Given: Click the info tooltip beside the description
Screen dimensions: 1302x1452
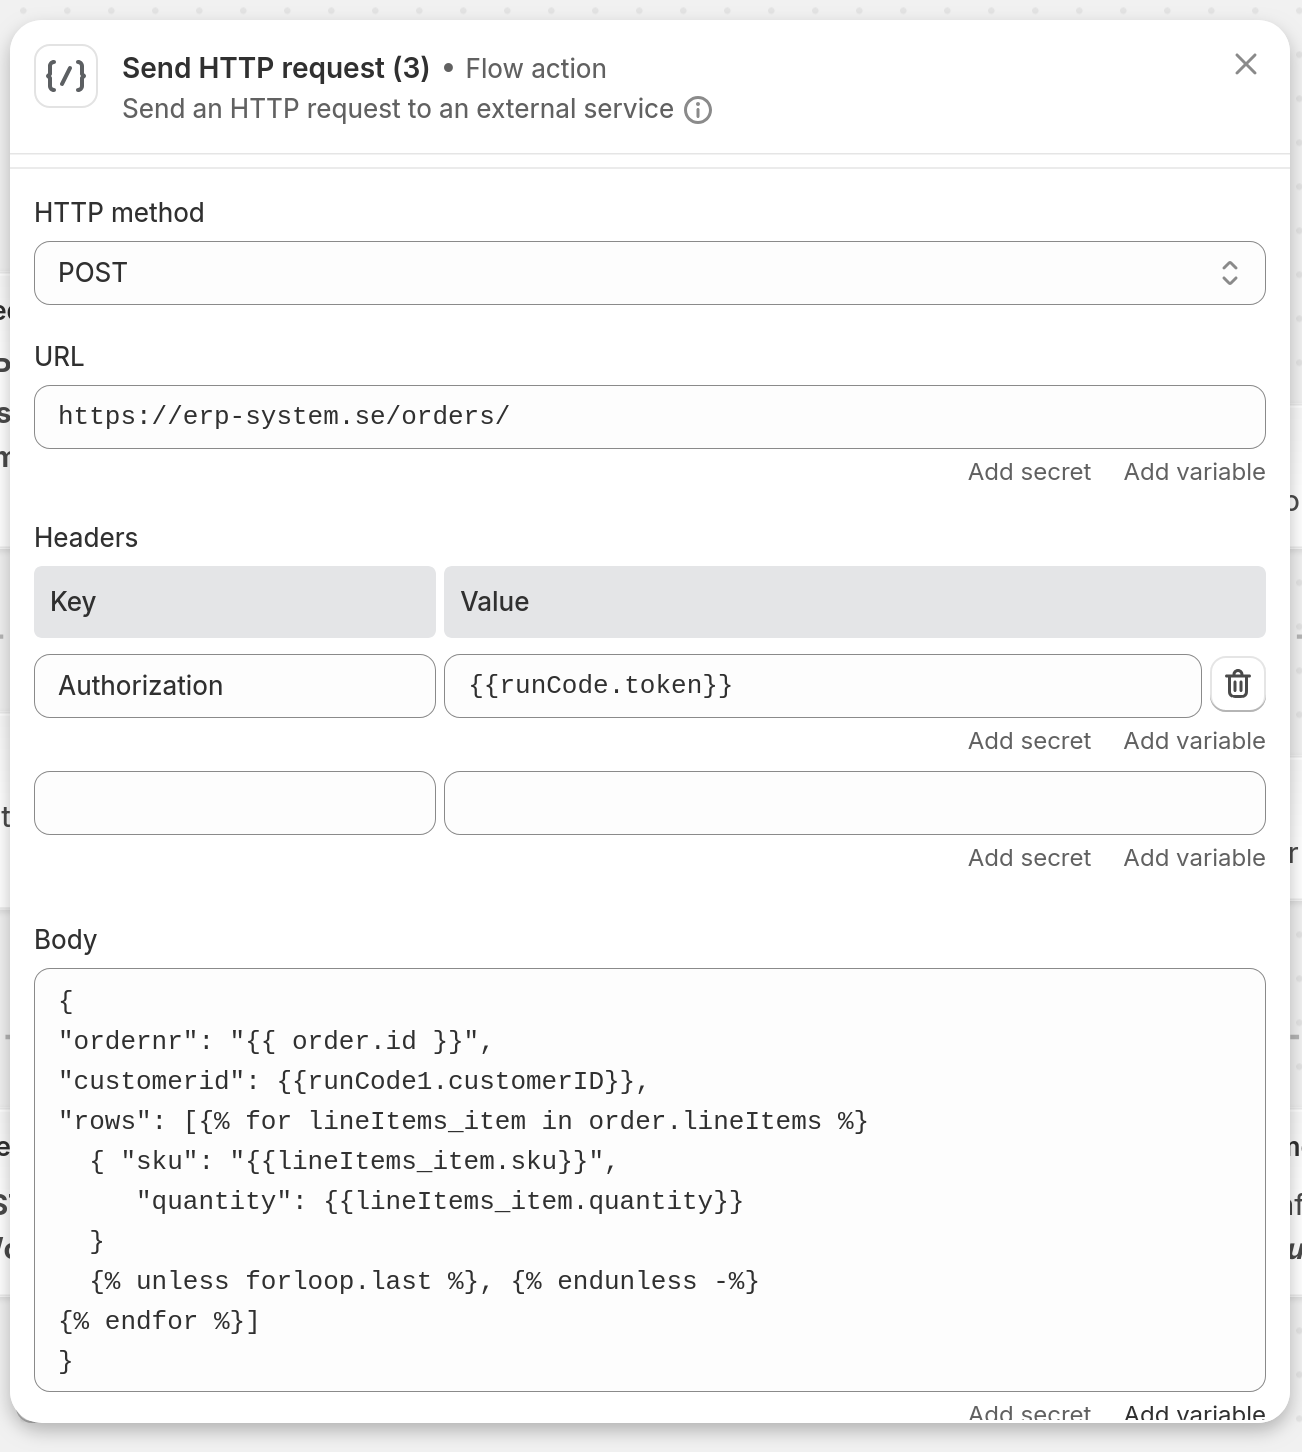Looking at the screenshot, I should coord(699,109).
